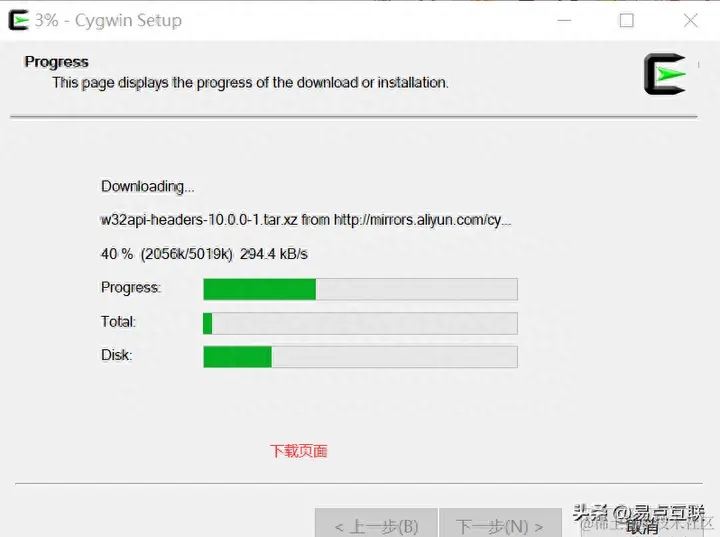This screenshot has width=720, height=537.
Task: Click the page description text below the heading
Action: tap(250, 83)
